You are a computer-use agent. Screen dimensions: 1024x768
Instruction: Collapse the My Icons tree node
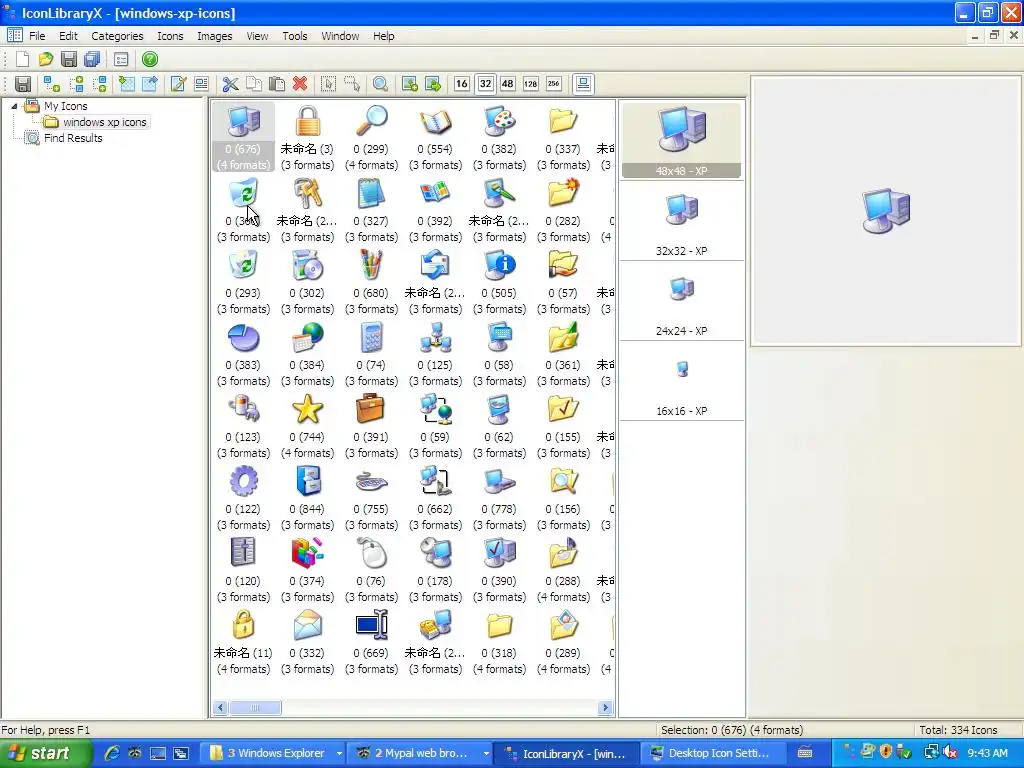tap(14, 106)
